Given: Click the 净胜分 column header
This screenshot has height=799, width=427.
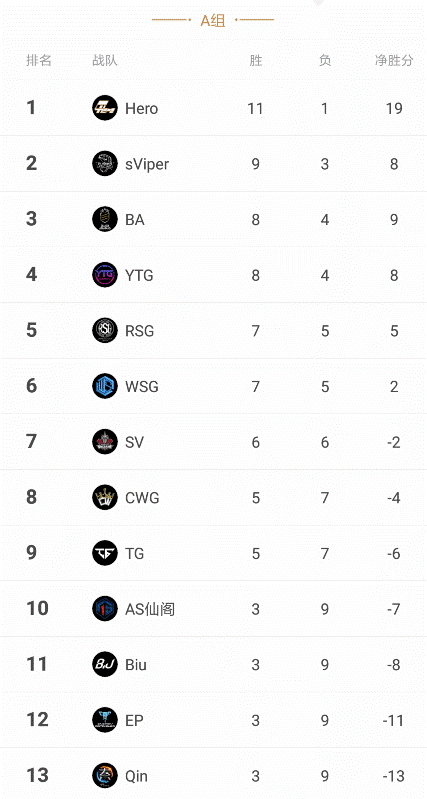Looking at the screenshot, I should pyautogui.click(x=394, y=61).
